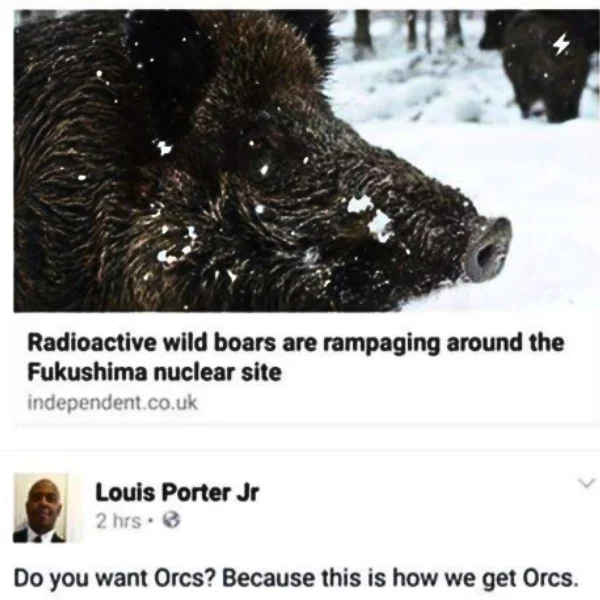Click the 'Do you want Orcs?' post text
The image size is (600, 600).
click(x=295, y=577)
